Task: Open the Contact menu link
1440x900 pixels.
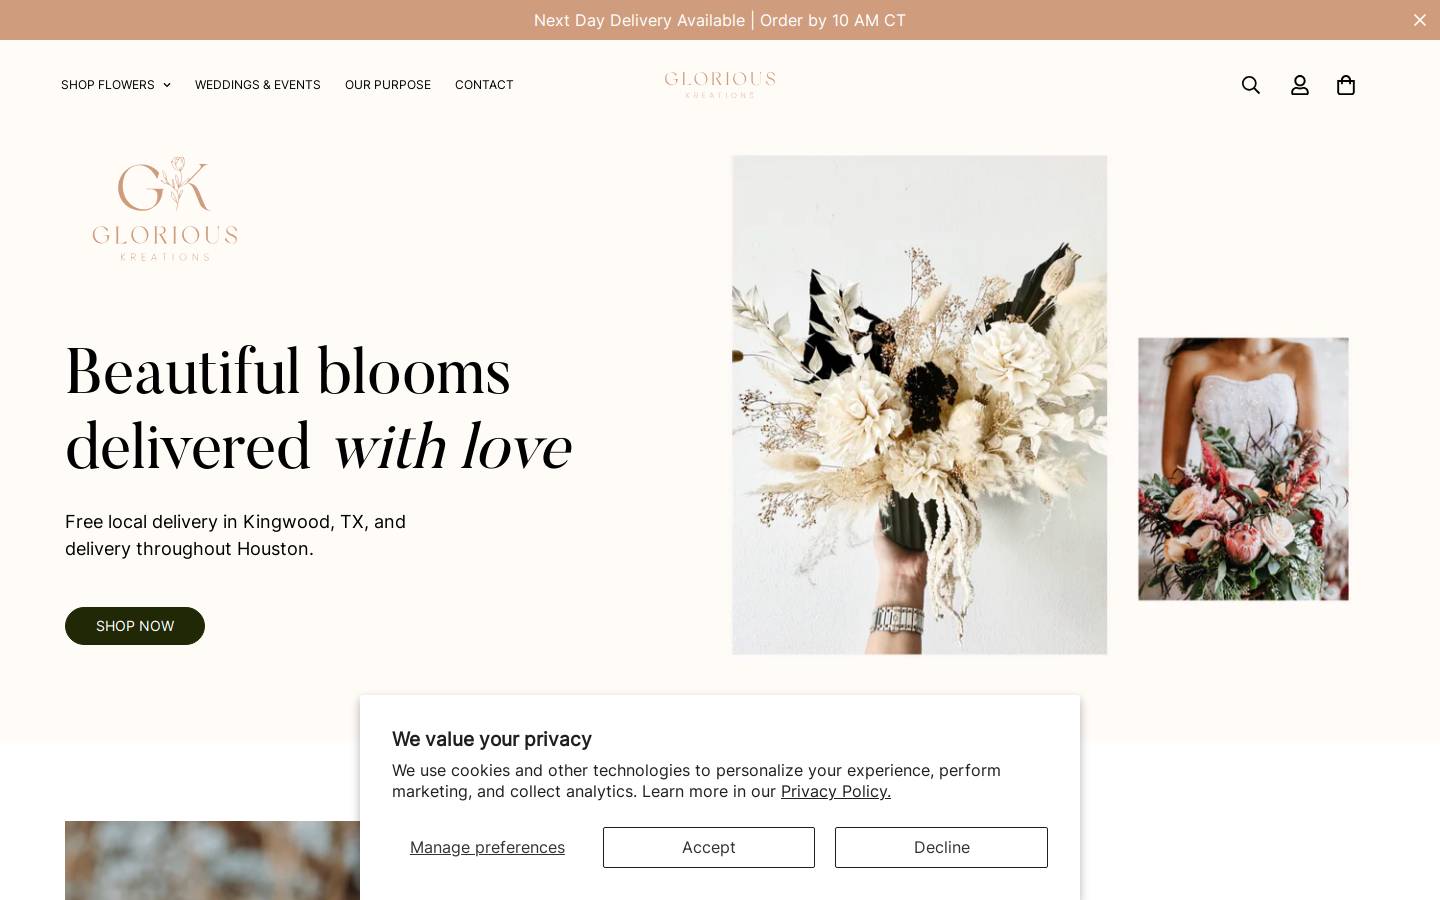Action: [484, 85]
